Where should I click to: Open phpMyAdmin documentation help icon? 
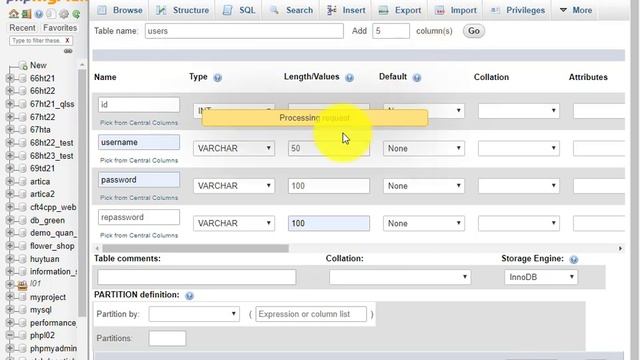39,14
